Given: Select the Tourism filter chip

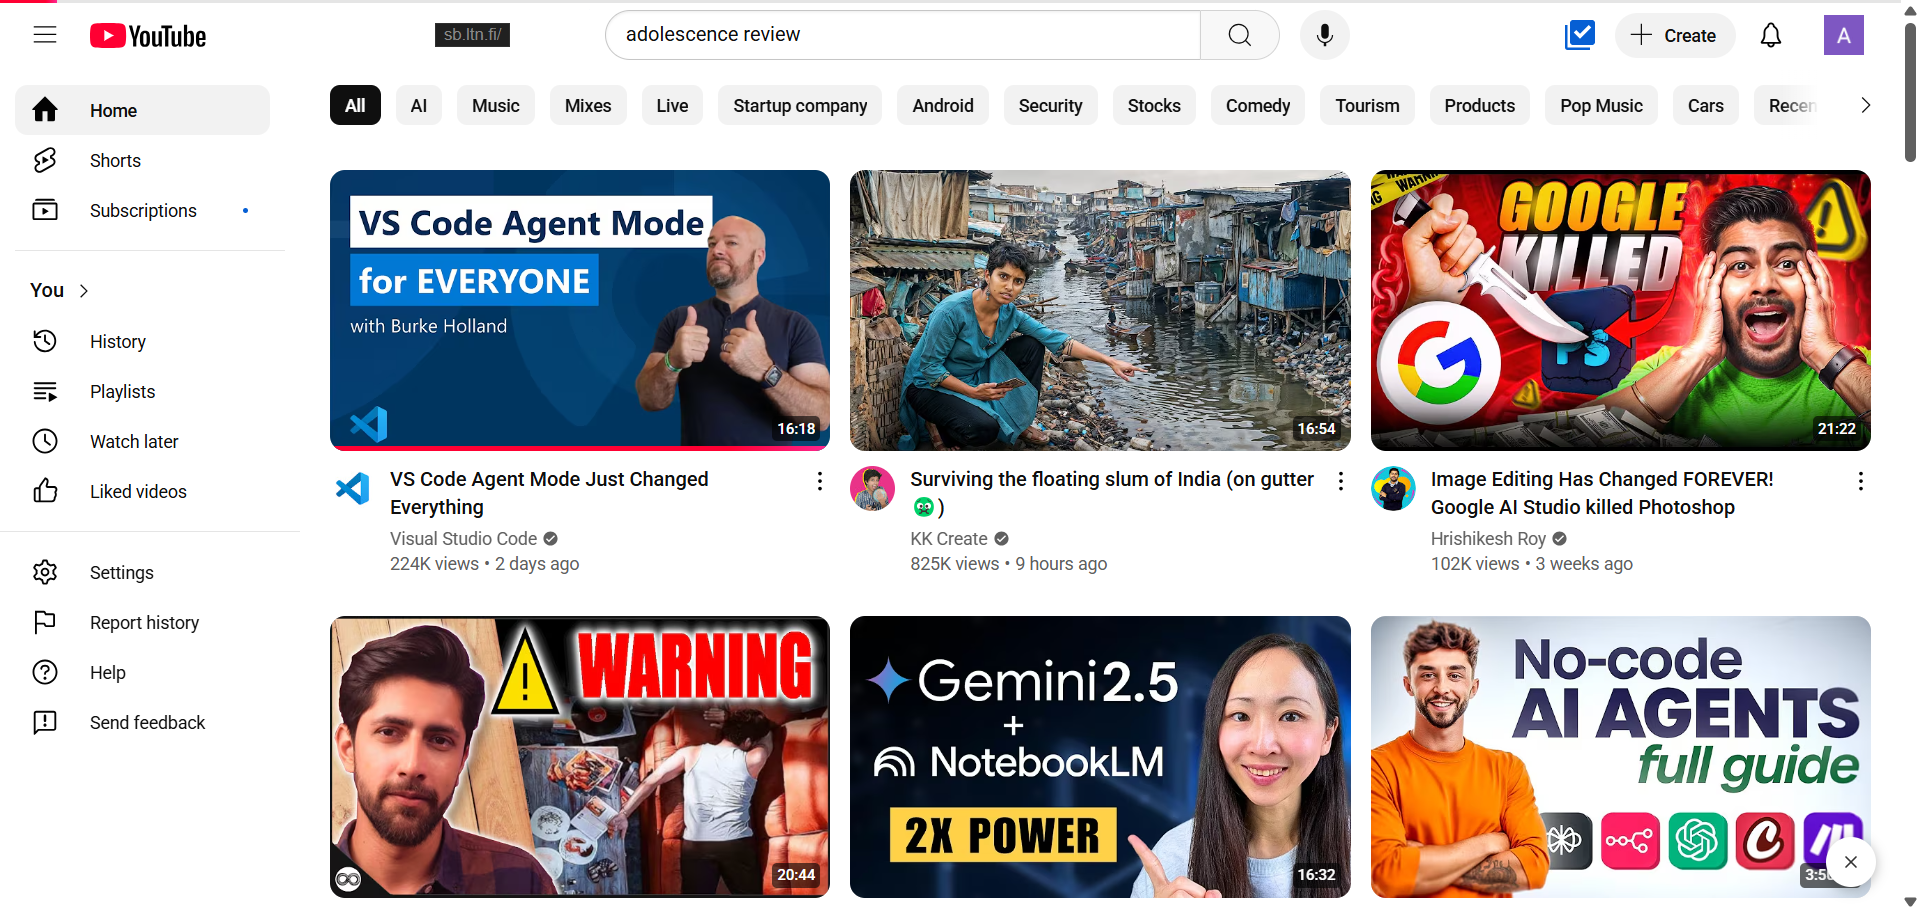Looking at the screenshot, I should pos(1367,105).
